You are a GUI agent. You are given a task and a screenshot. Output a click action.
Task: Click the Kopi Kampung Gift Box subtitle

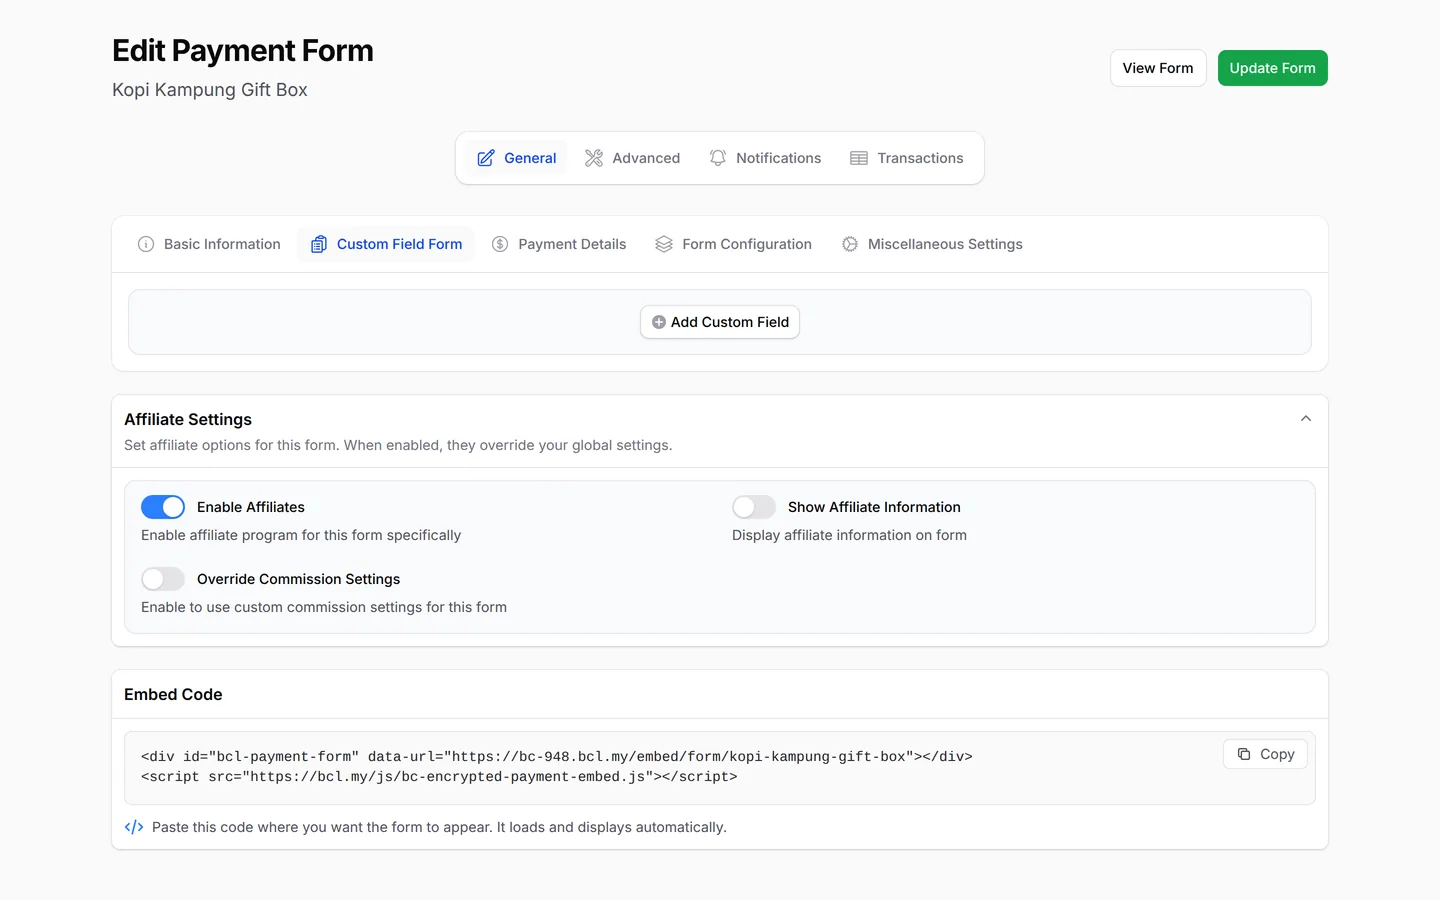click(210, 90)
